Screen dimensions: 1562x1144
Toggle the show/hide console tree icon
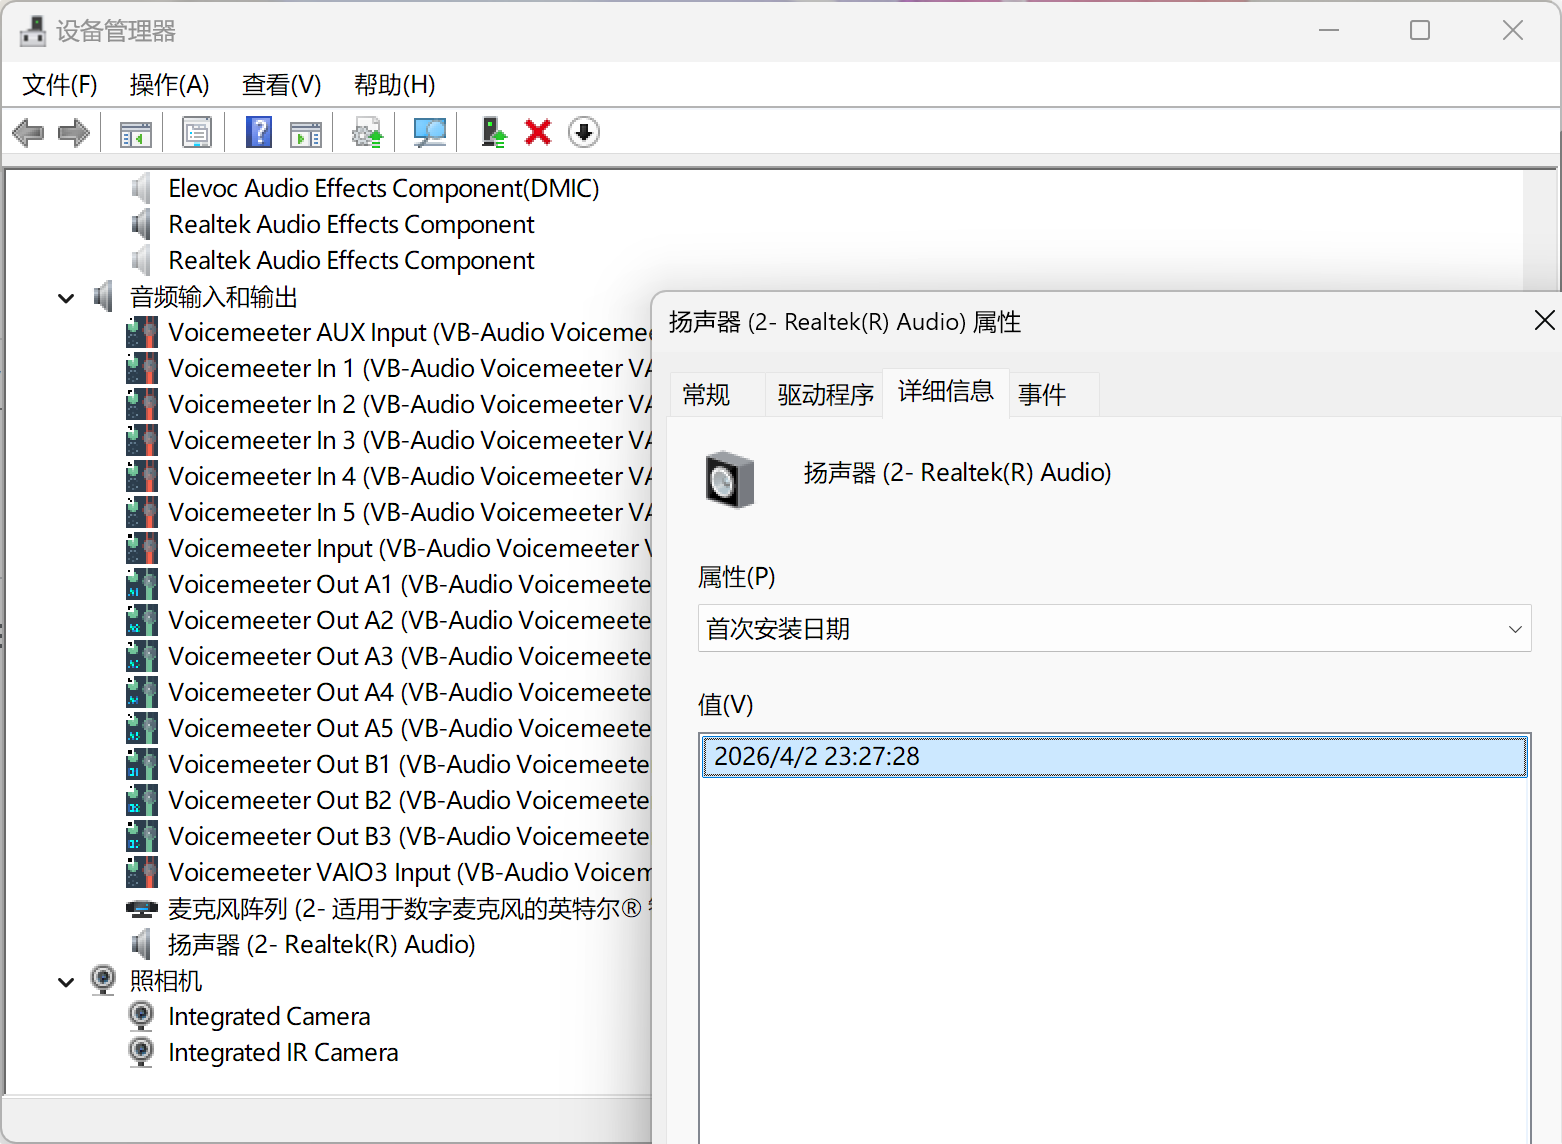[x=135, y=132]
